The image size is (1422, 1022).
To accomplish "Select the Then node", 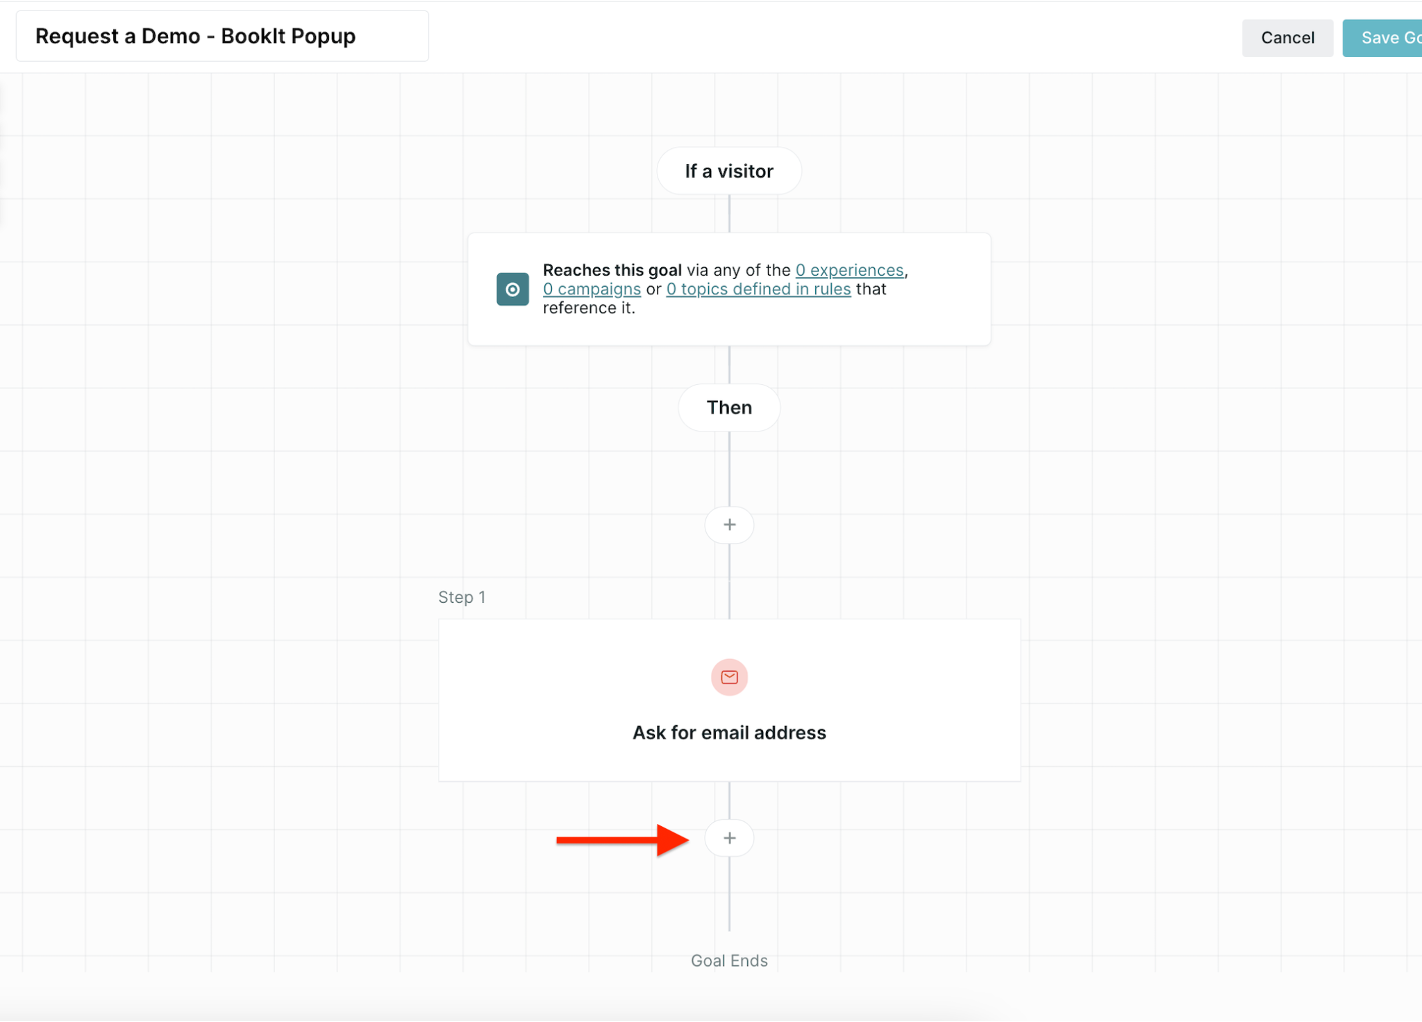I will [x=729, y=407].
